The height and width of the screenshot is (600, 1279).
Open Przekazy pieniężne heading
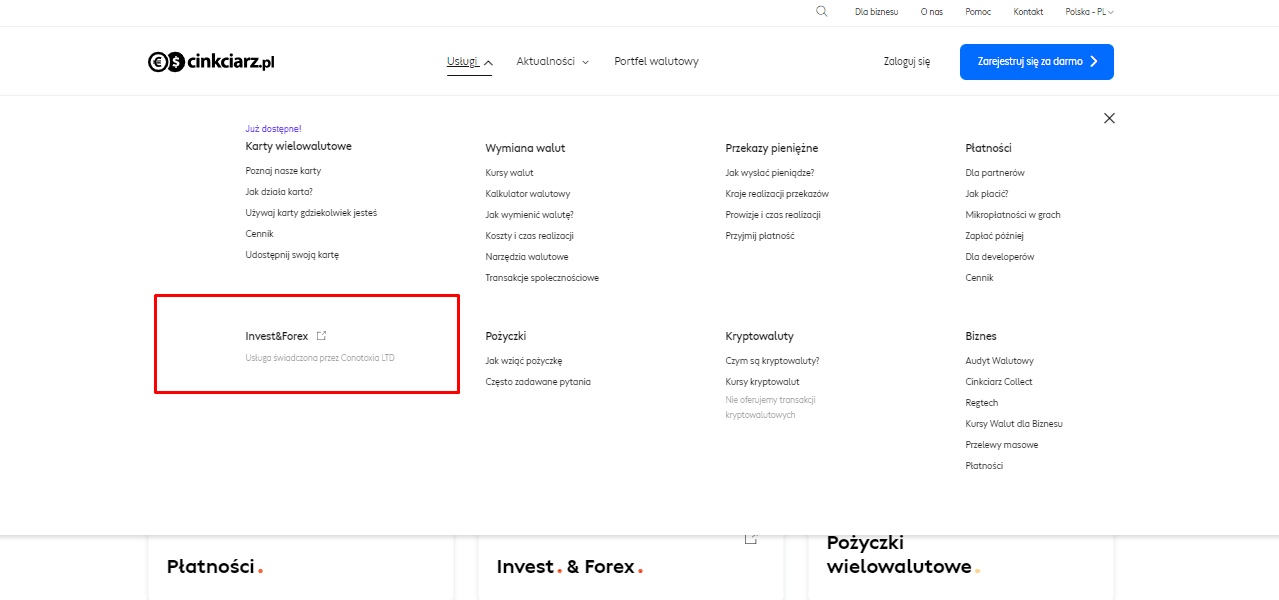pos(772,148)
